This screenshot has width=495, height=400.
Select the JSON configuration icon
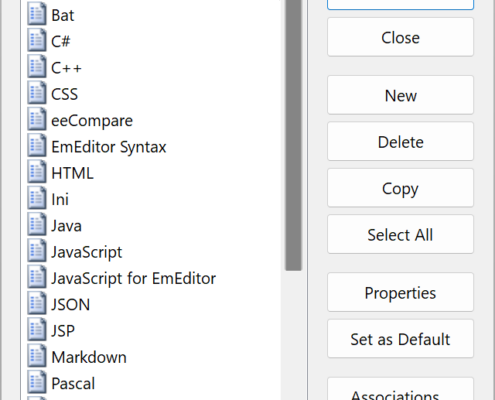(37, 304)
